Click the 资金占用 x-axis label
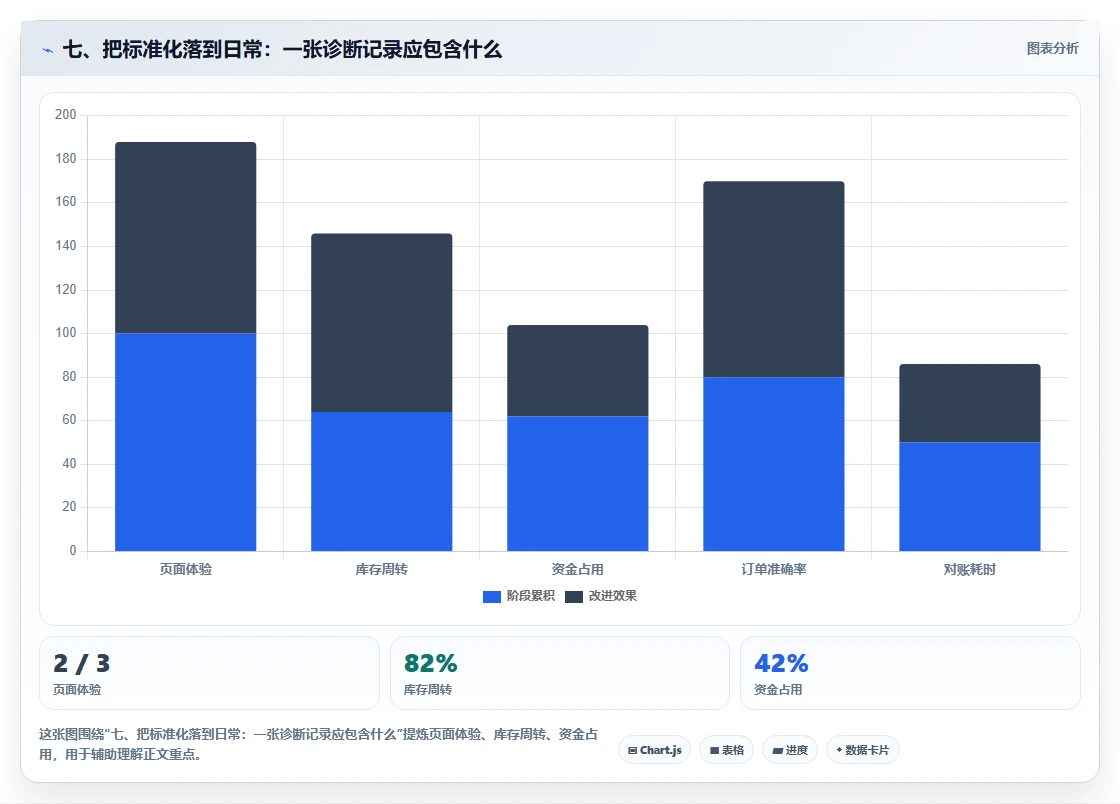The height and width of the screenshot is (804, 1120). pos(578,569)
